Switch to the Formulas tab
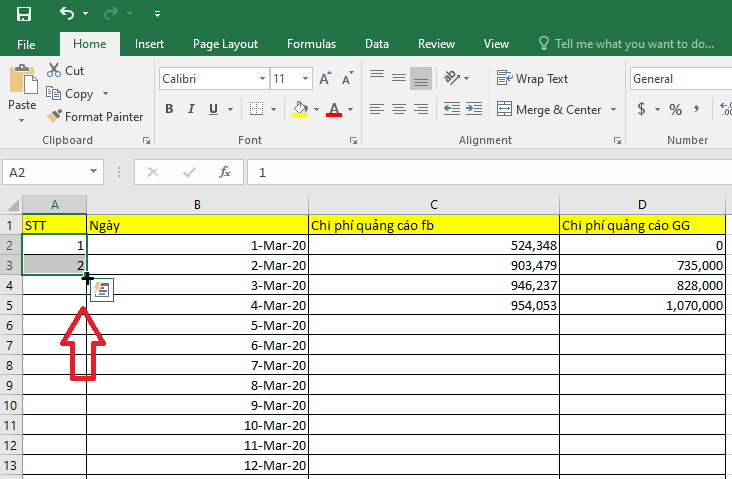 (311, 44)
